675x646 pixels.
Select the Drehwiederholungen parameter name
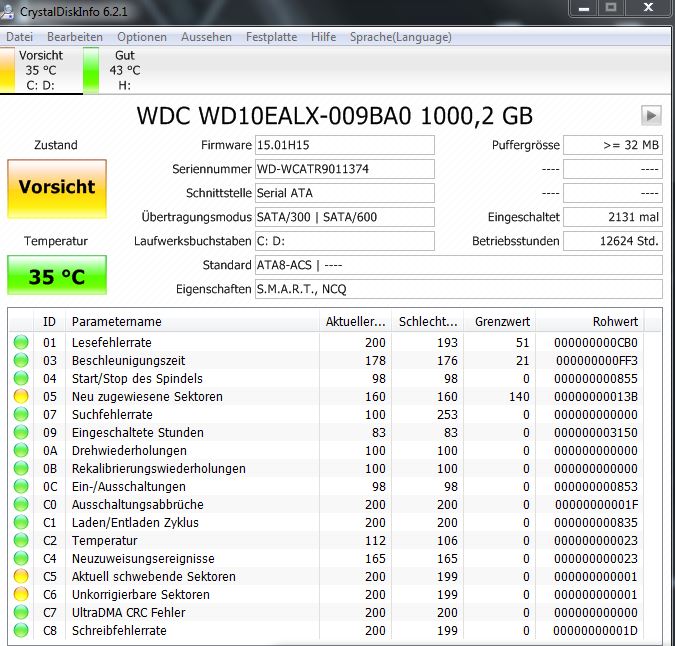point(129,451)
